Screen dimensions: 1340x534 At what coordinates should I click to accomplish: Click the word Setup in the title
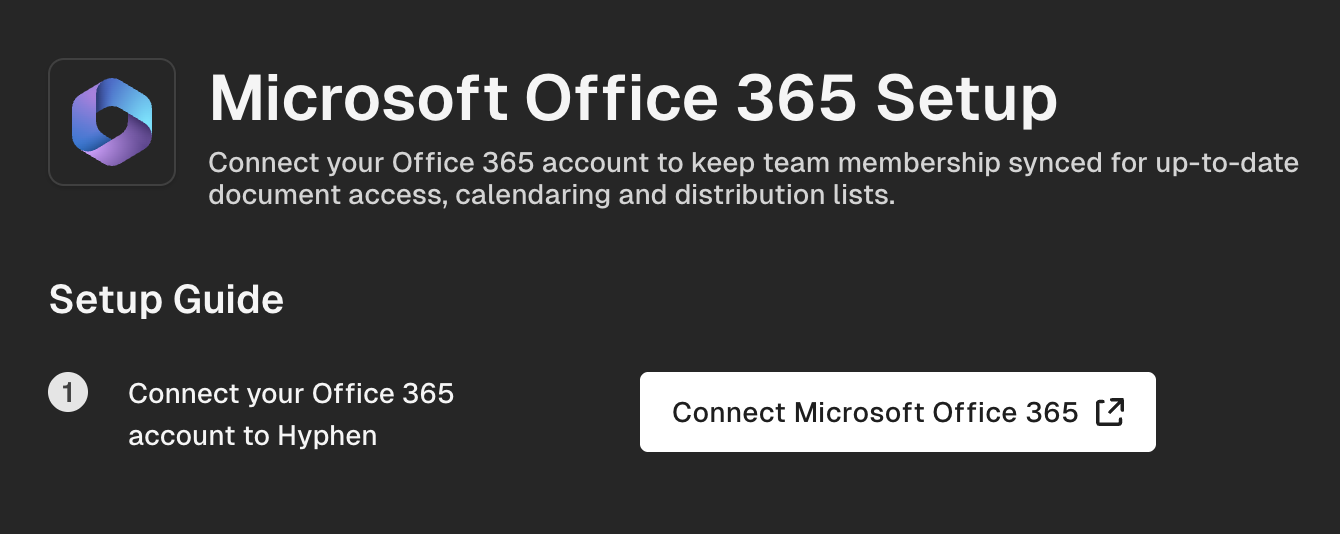click(x=966, y=99)
